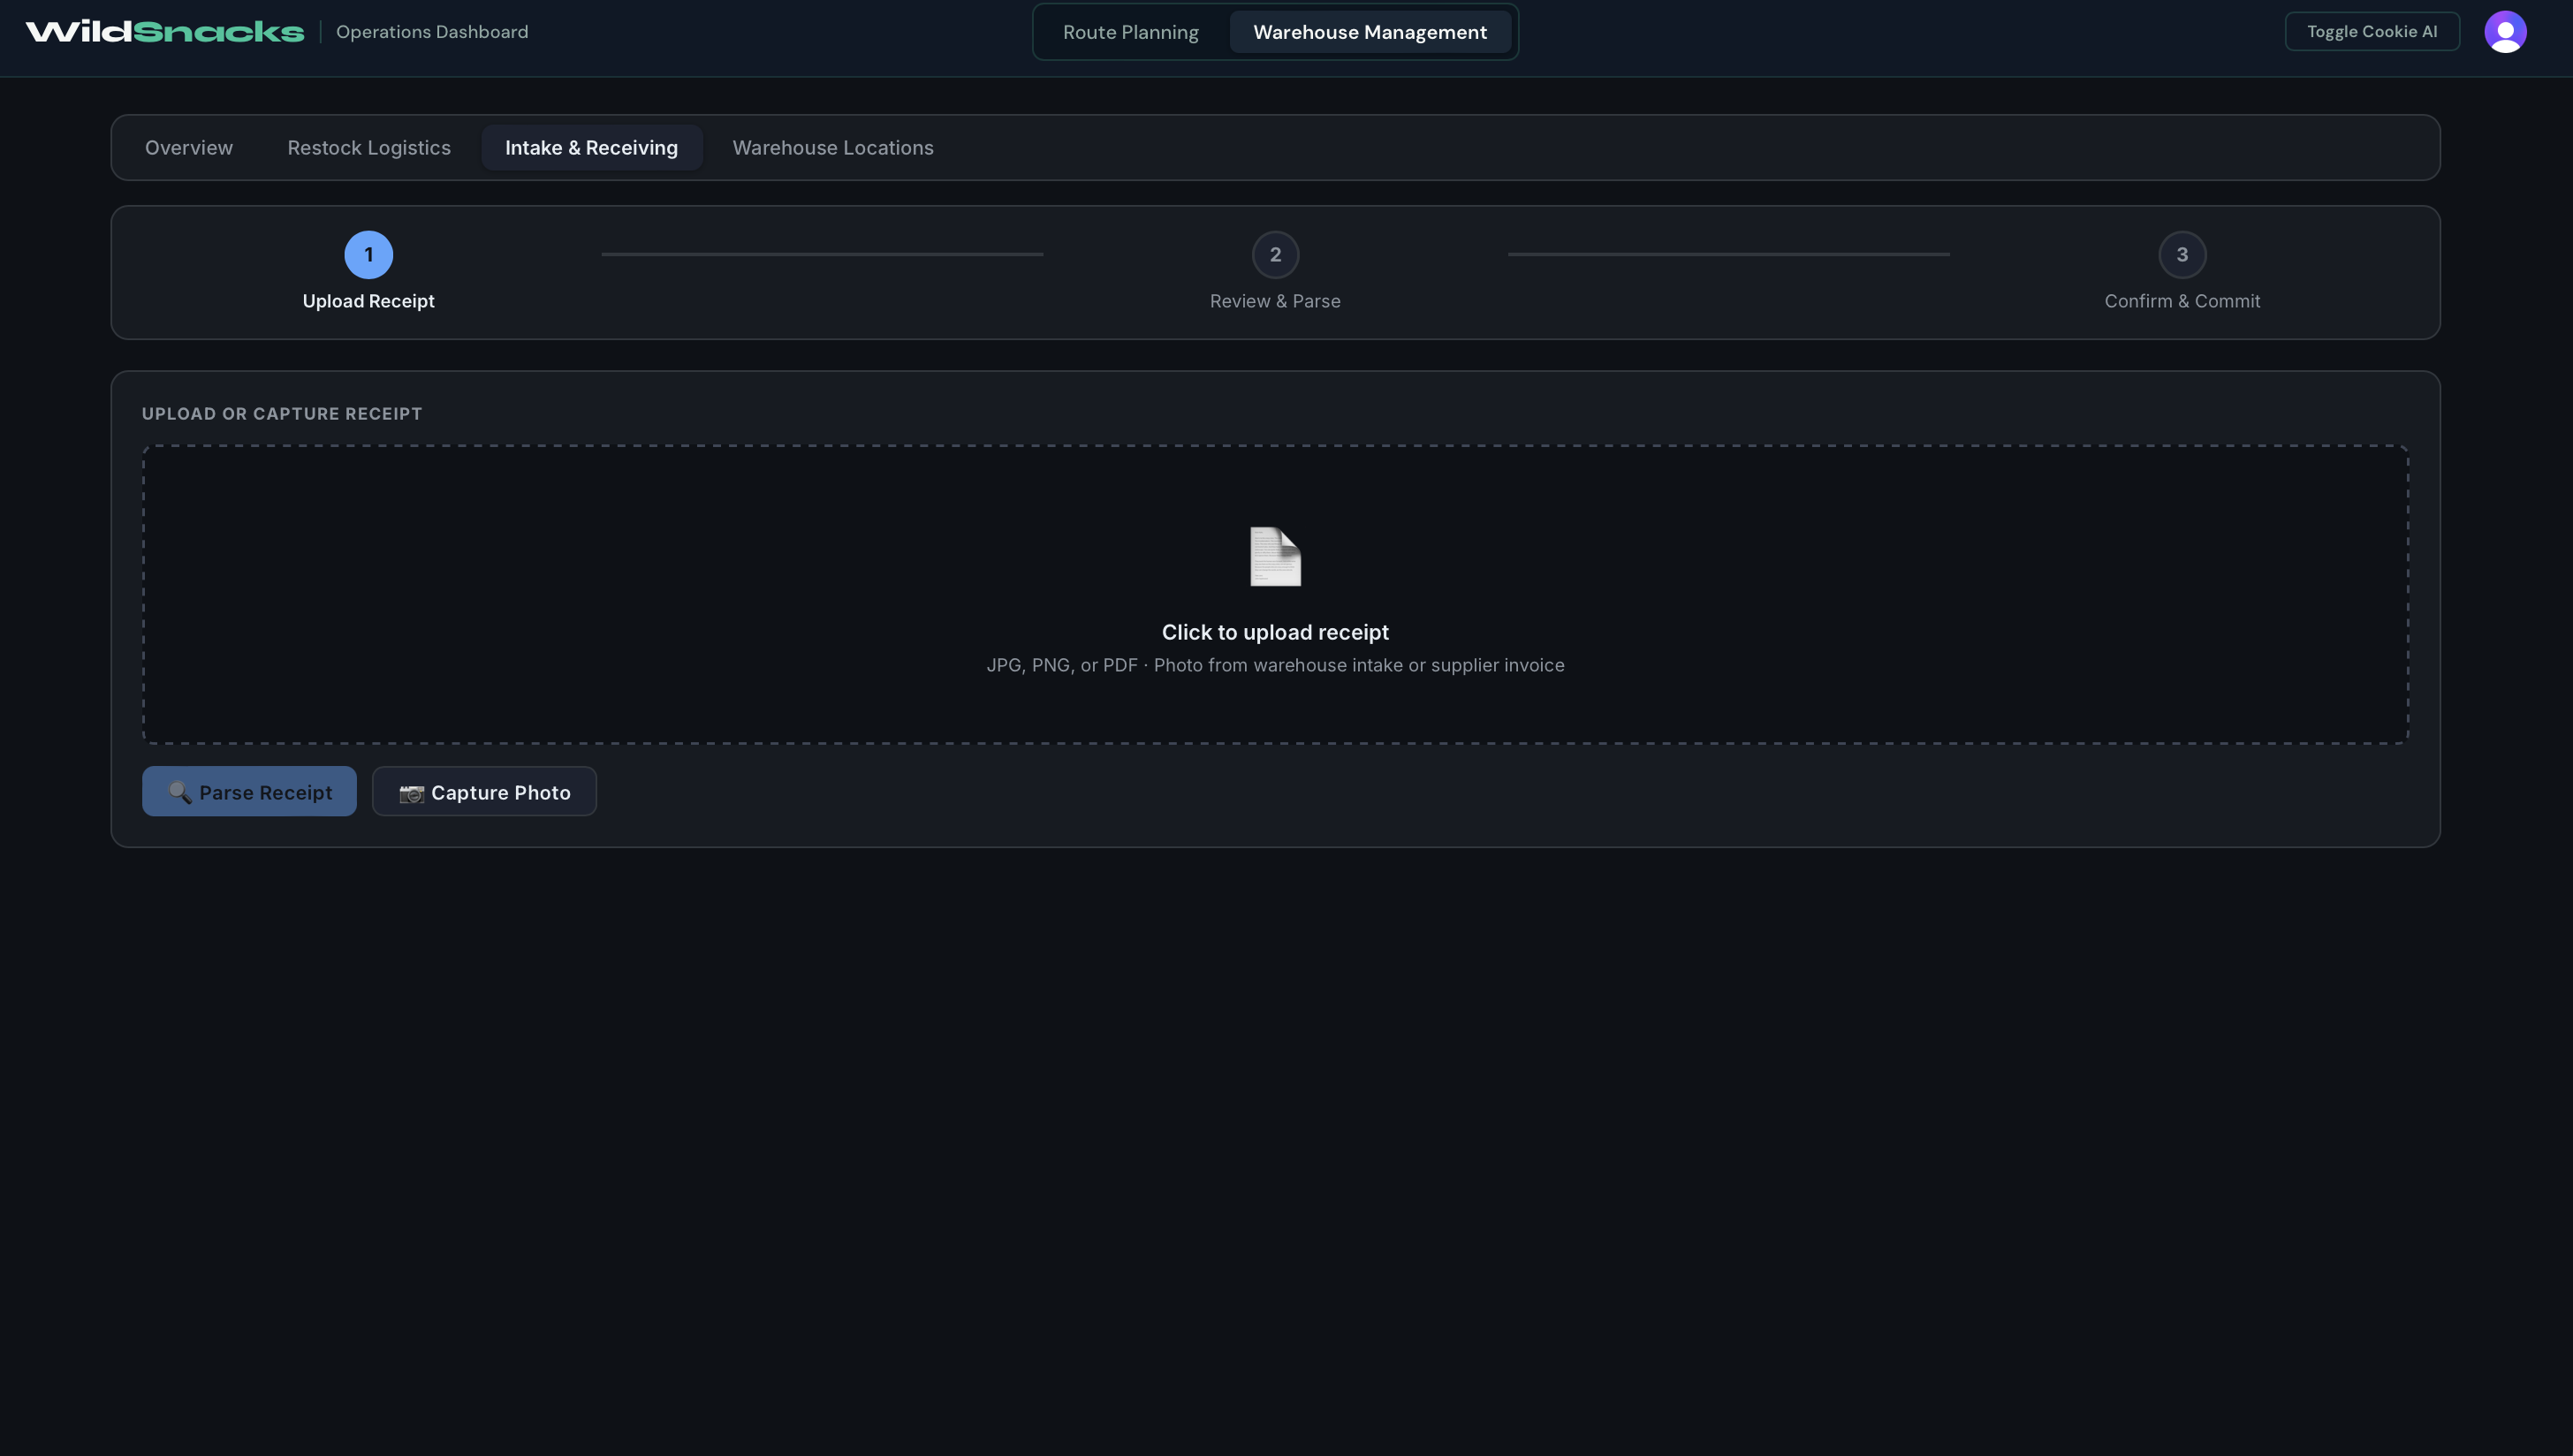Click the Confirm & Commit step label

pos(2181,301)
